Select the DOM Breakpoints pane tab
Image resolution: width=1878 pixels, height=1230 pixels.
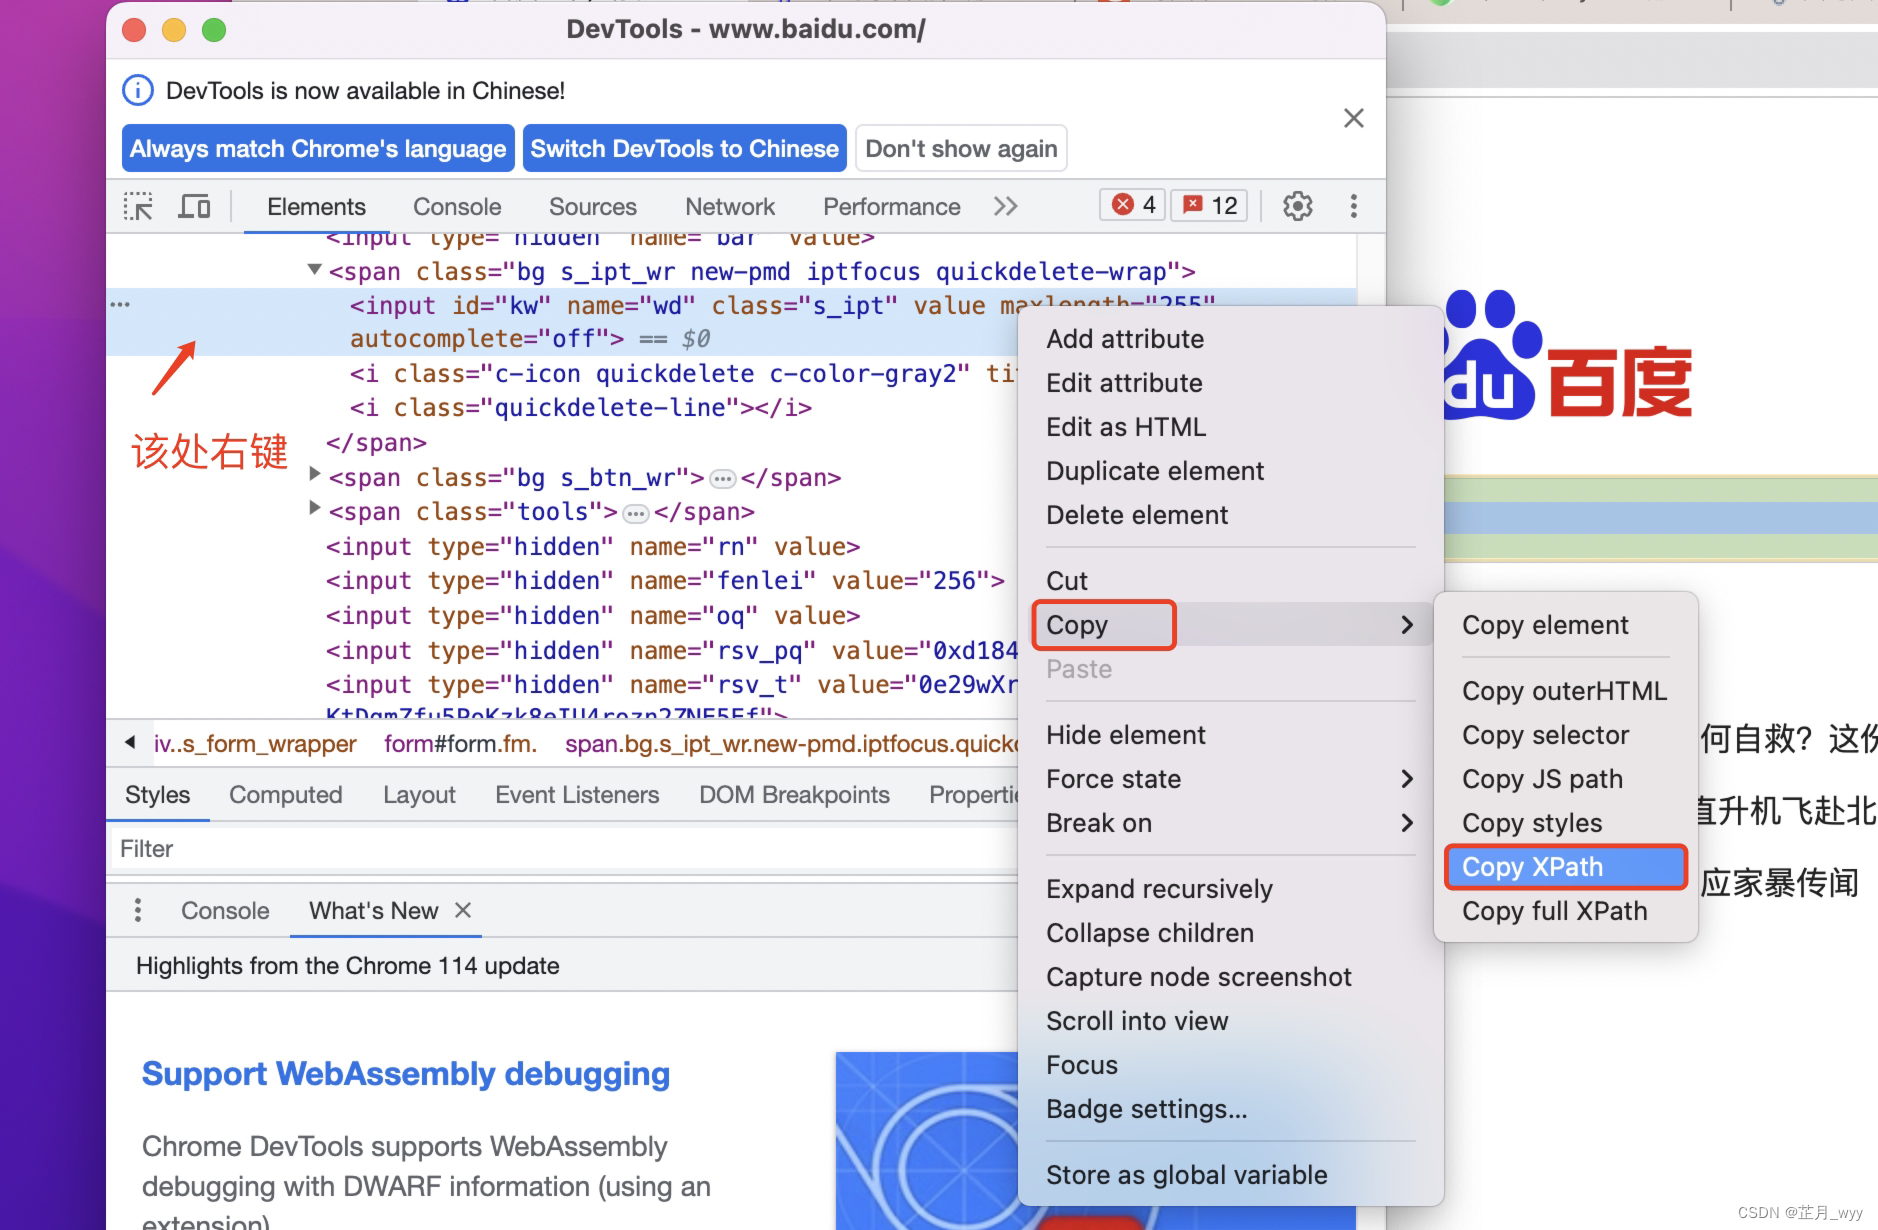click(x=794, y=795)
